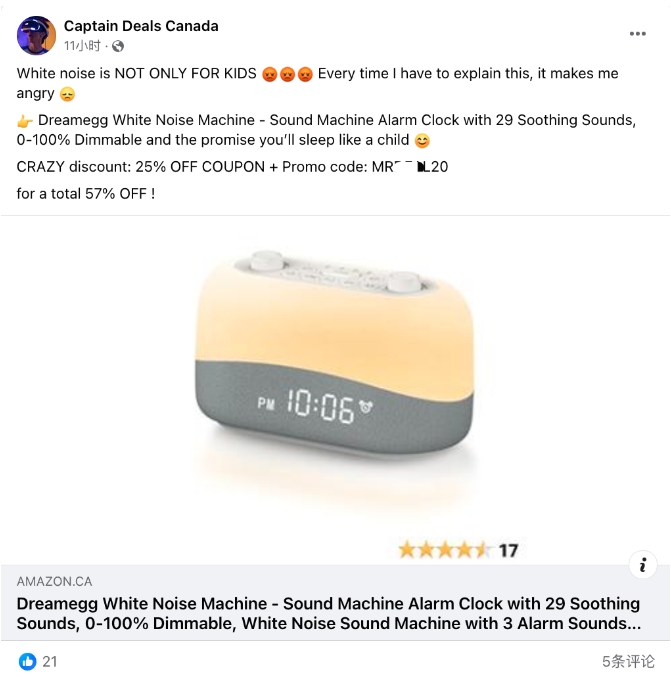View the 5条评论 comments count

click(x=628, y=661)
